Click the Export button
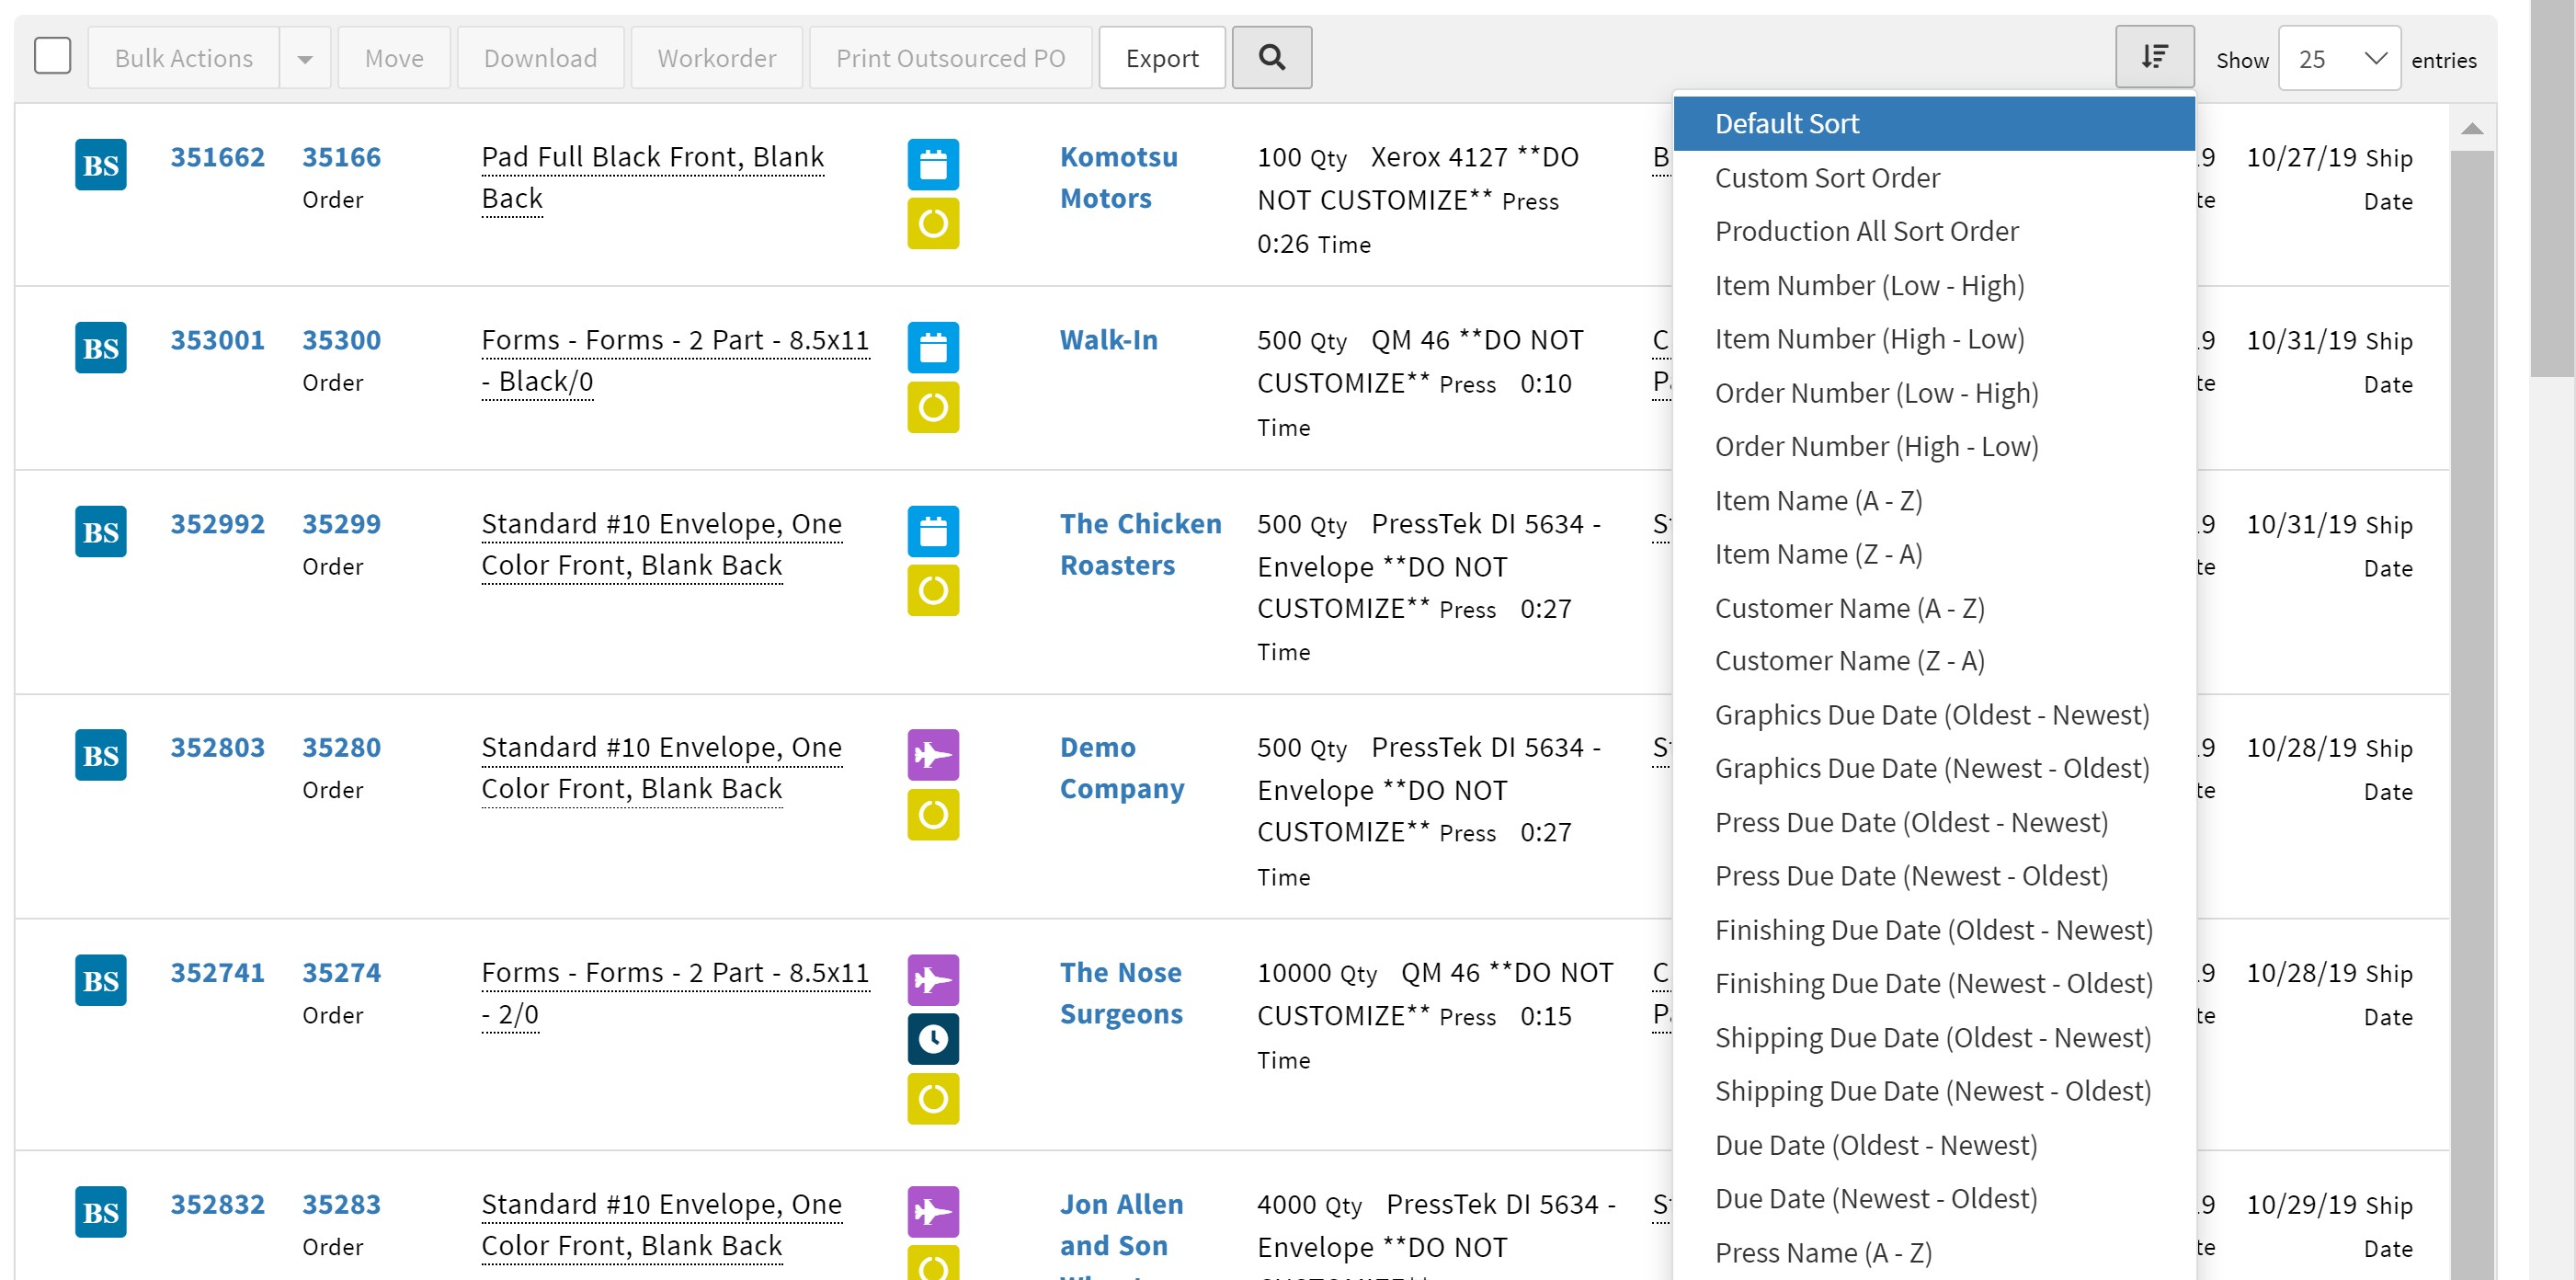This screenshot has width=2576, height=1280. (x=1161, y=58)
